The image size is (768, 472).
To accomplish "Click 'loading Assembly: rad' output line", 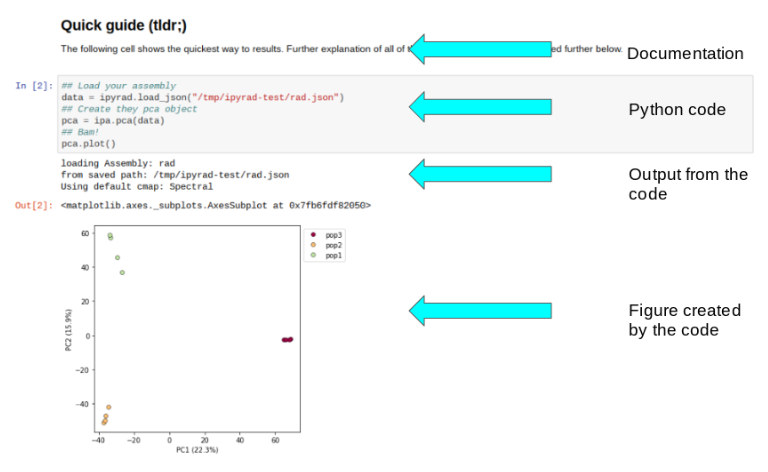I will 118,164.
